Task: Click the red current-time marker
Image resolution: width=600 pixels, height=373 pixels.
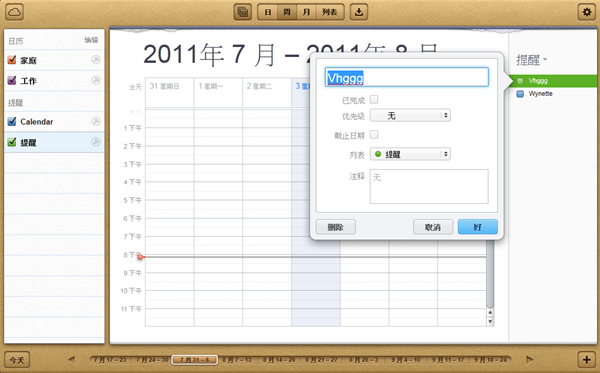Action: point(140,257)
